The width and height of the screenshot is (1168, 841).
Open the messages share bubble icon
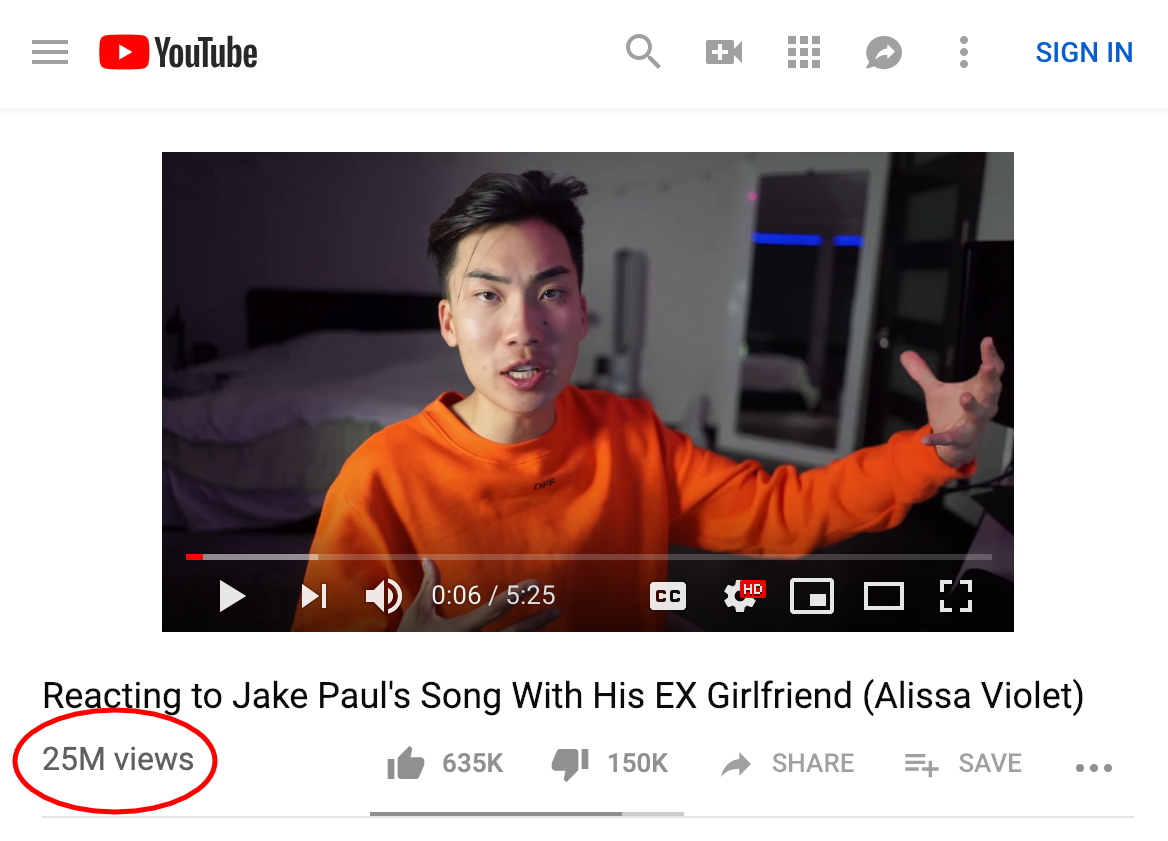point(883,53)
